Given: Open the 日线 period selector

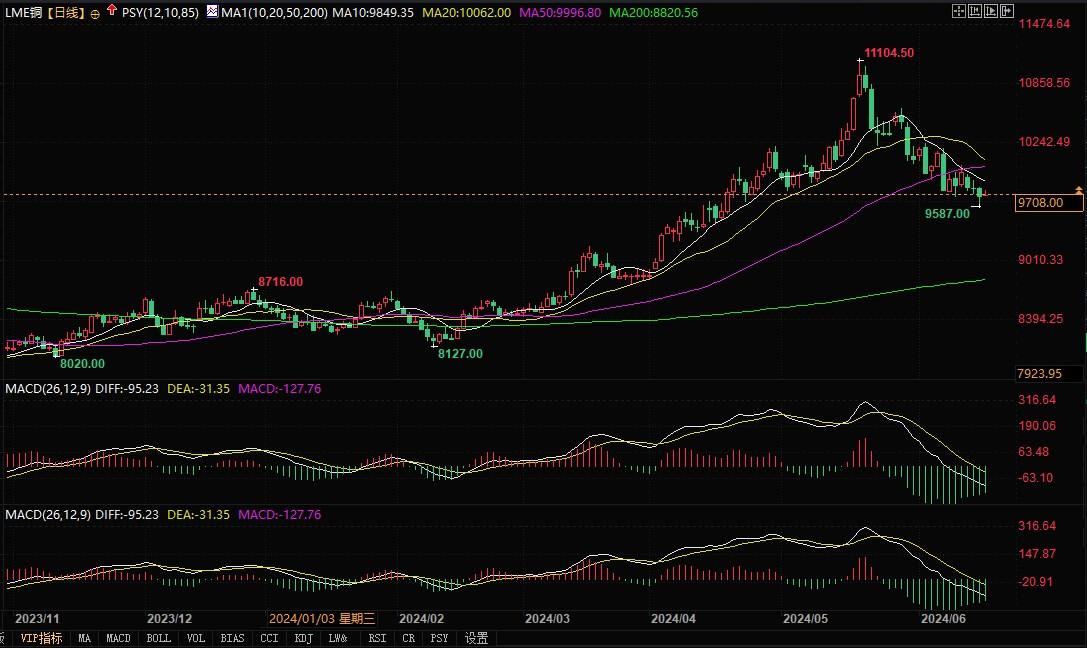Looking at the screenshot, I should (66, 15).
